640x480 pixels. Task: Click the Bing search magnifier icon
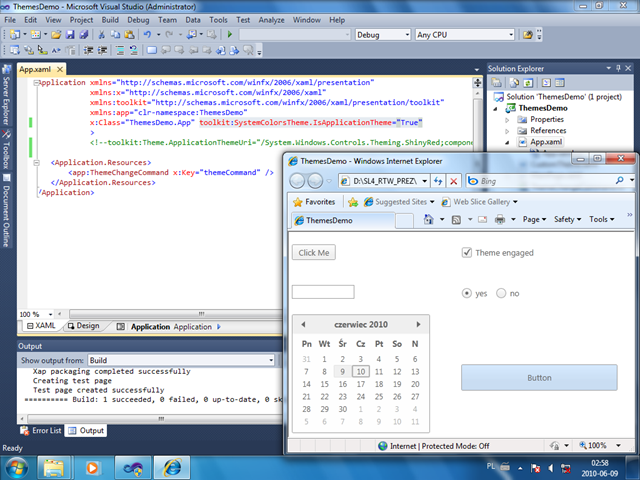click(620, 180)
